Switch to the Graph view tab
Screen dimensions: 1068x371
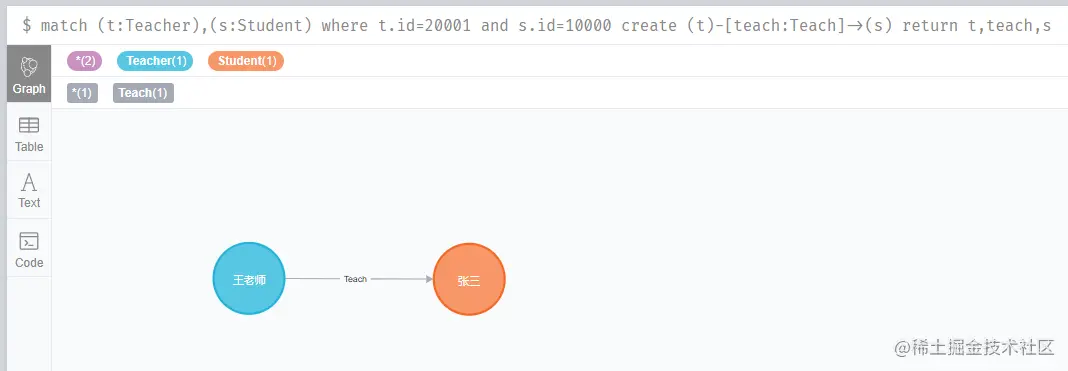(29, 74)
